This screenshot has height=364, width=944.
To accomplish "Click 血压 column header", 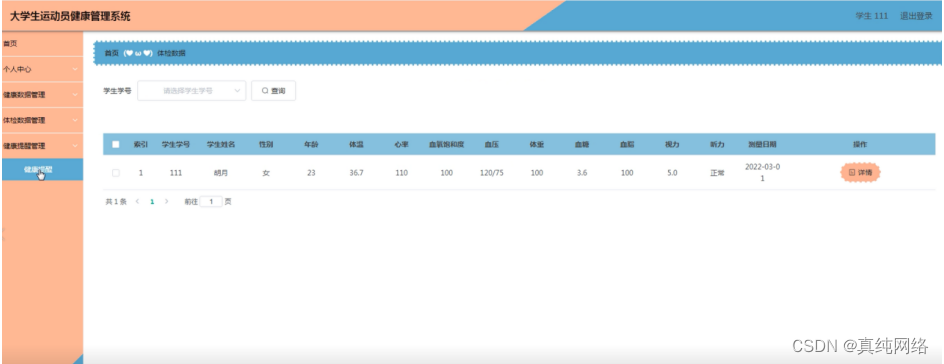I will (x=492, y=144).
